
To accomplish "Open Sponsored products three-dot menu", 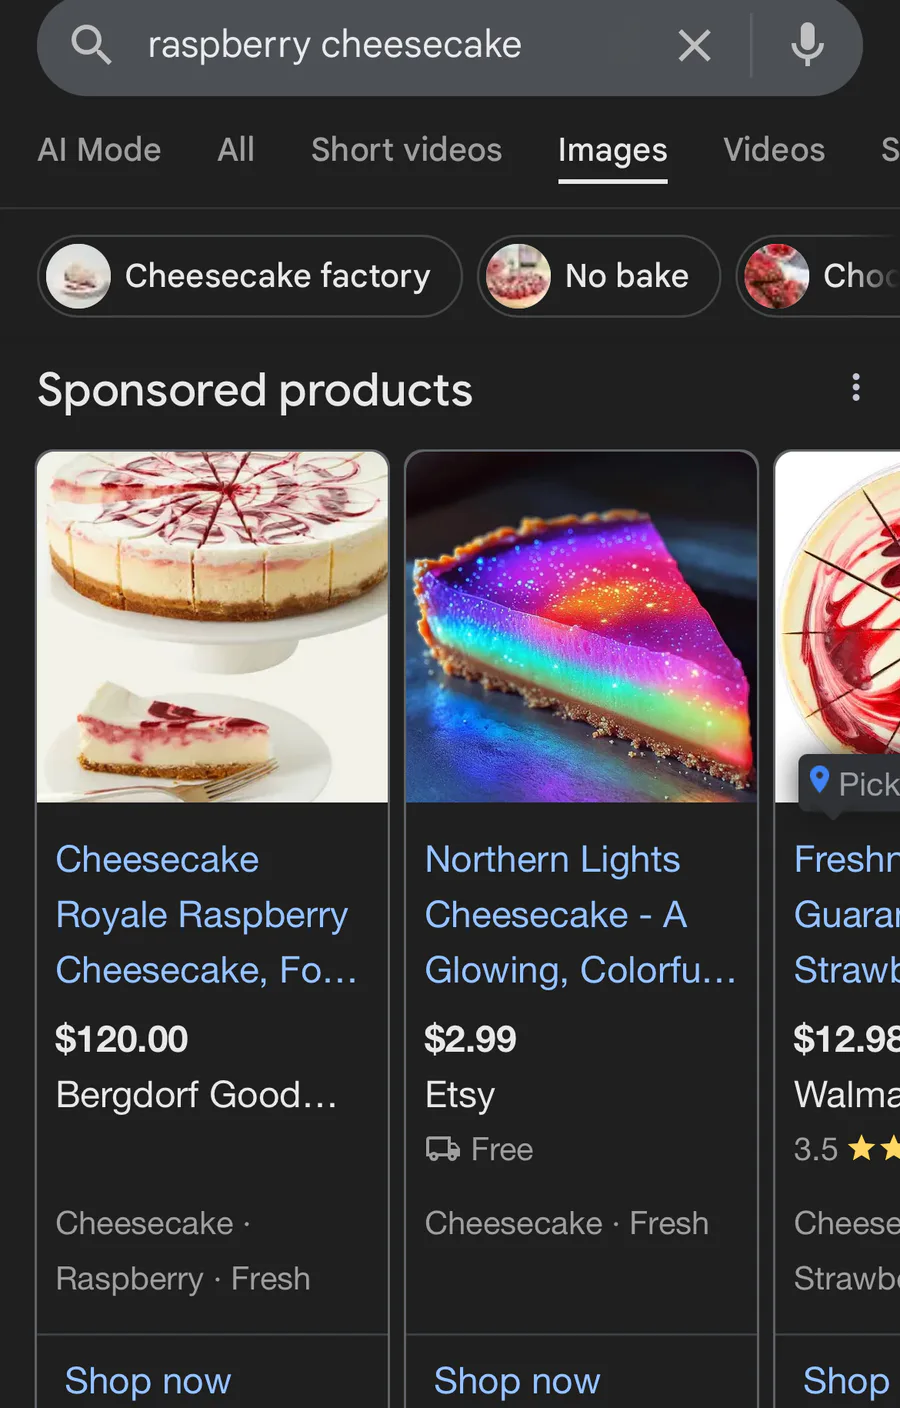I will [x=856, y=388].
